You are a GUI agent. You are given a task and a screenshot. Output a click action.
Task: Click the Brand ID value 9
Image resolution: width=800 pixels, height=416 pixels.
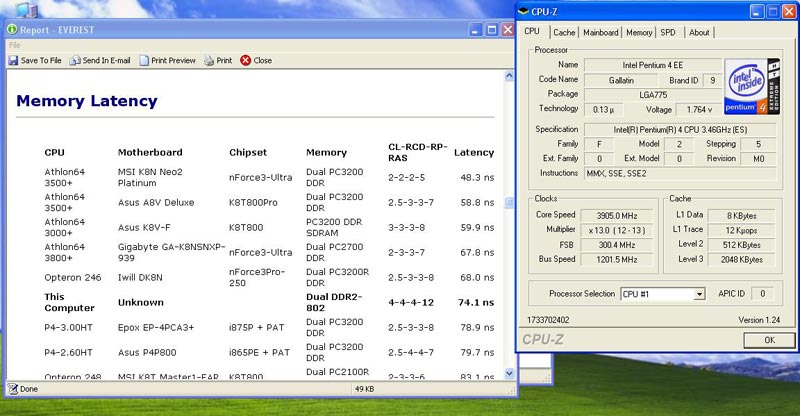click(x=712, y=81)
